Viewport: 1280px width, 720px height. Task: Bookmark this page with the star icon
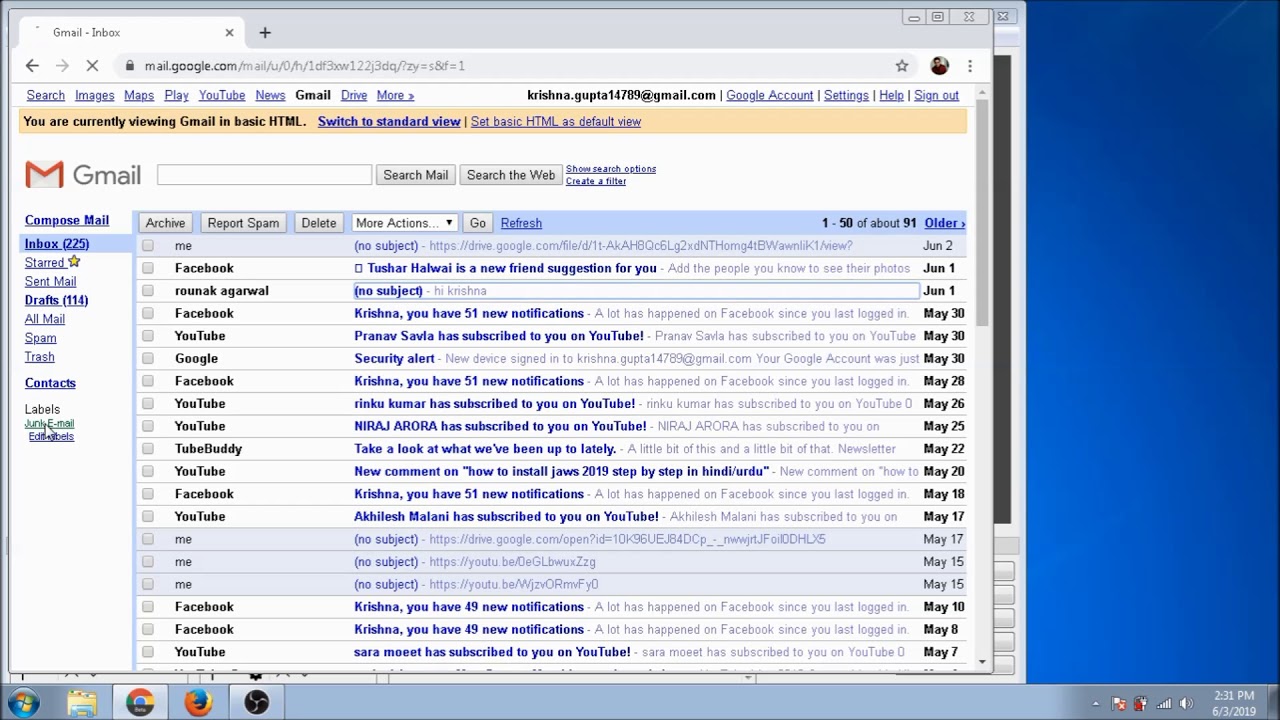(902, 66)
